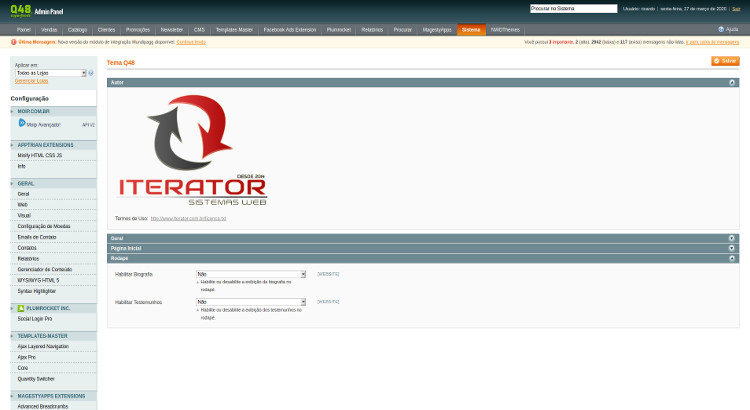Open the Promoções menu
The height and width of the screenshot is (410, 750).
[x=138, y=30]
